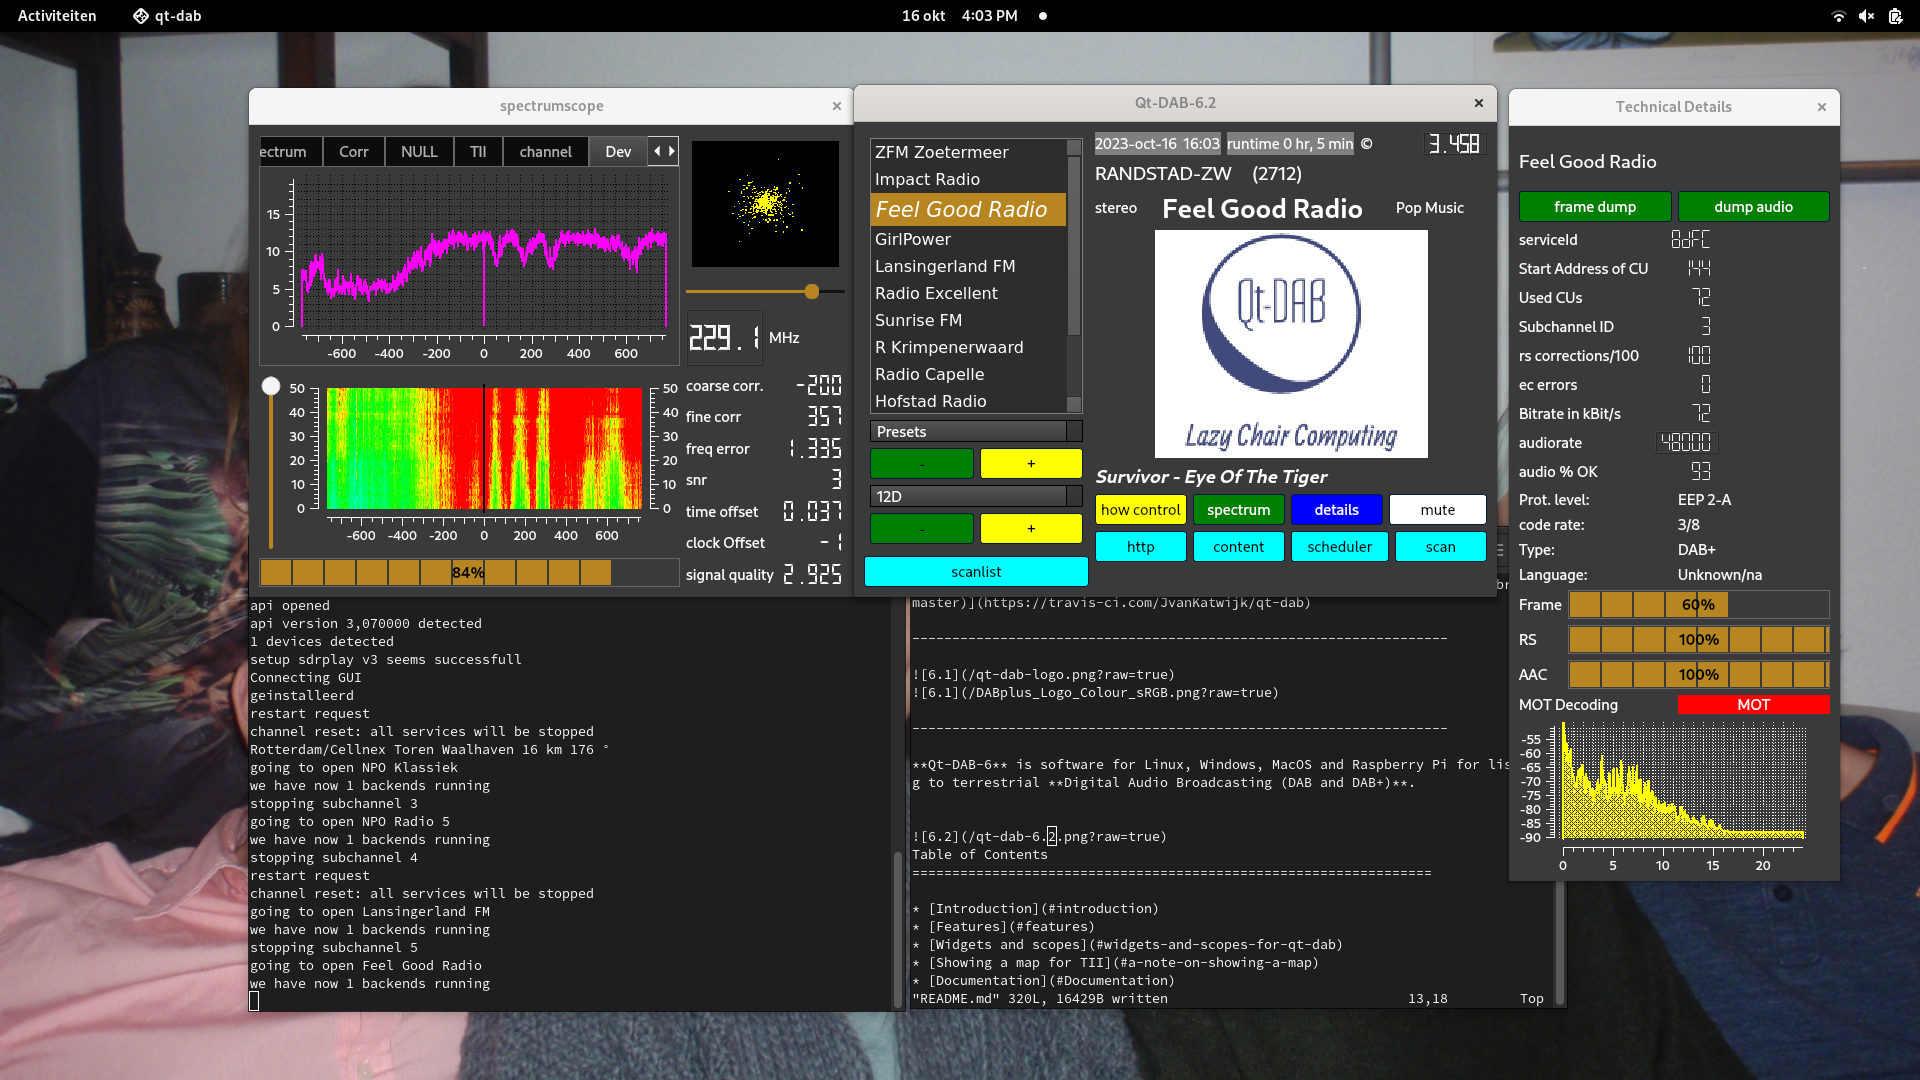Click green minus button below channel 12D

coord(922,528)
